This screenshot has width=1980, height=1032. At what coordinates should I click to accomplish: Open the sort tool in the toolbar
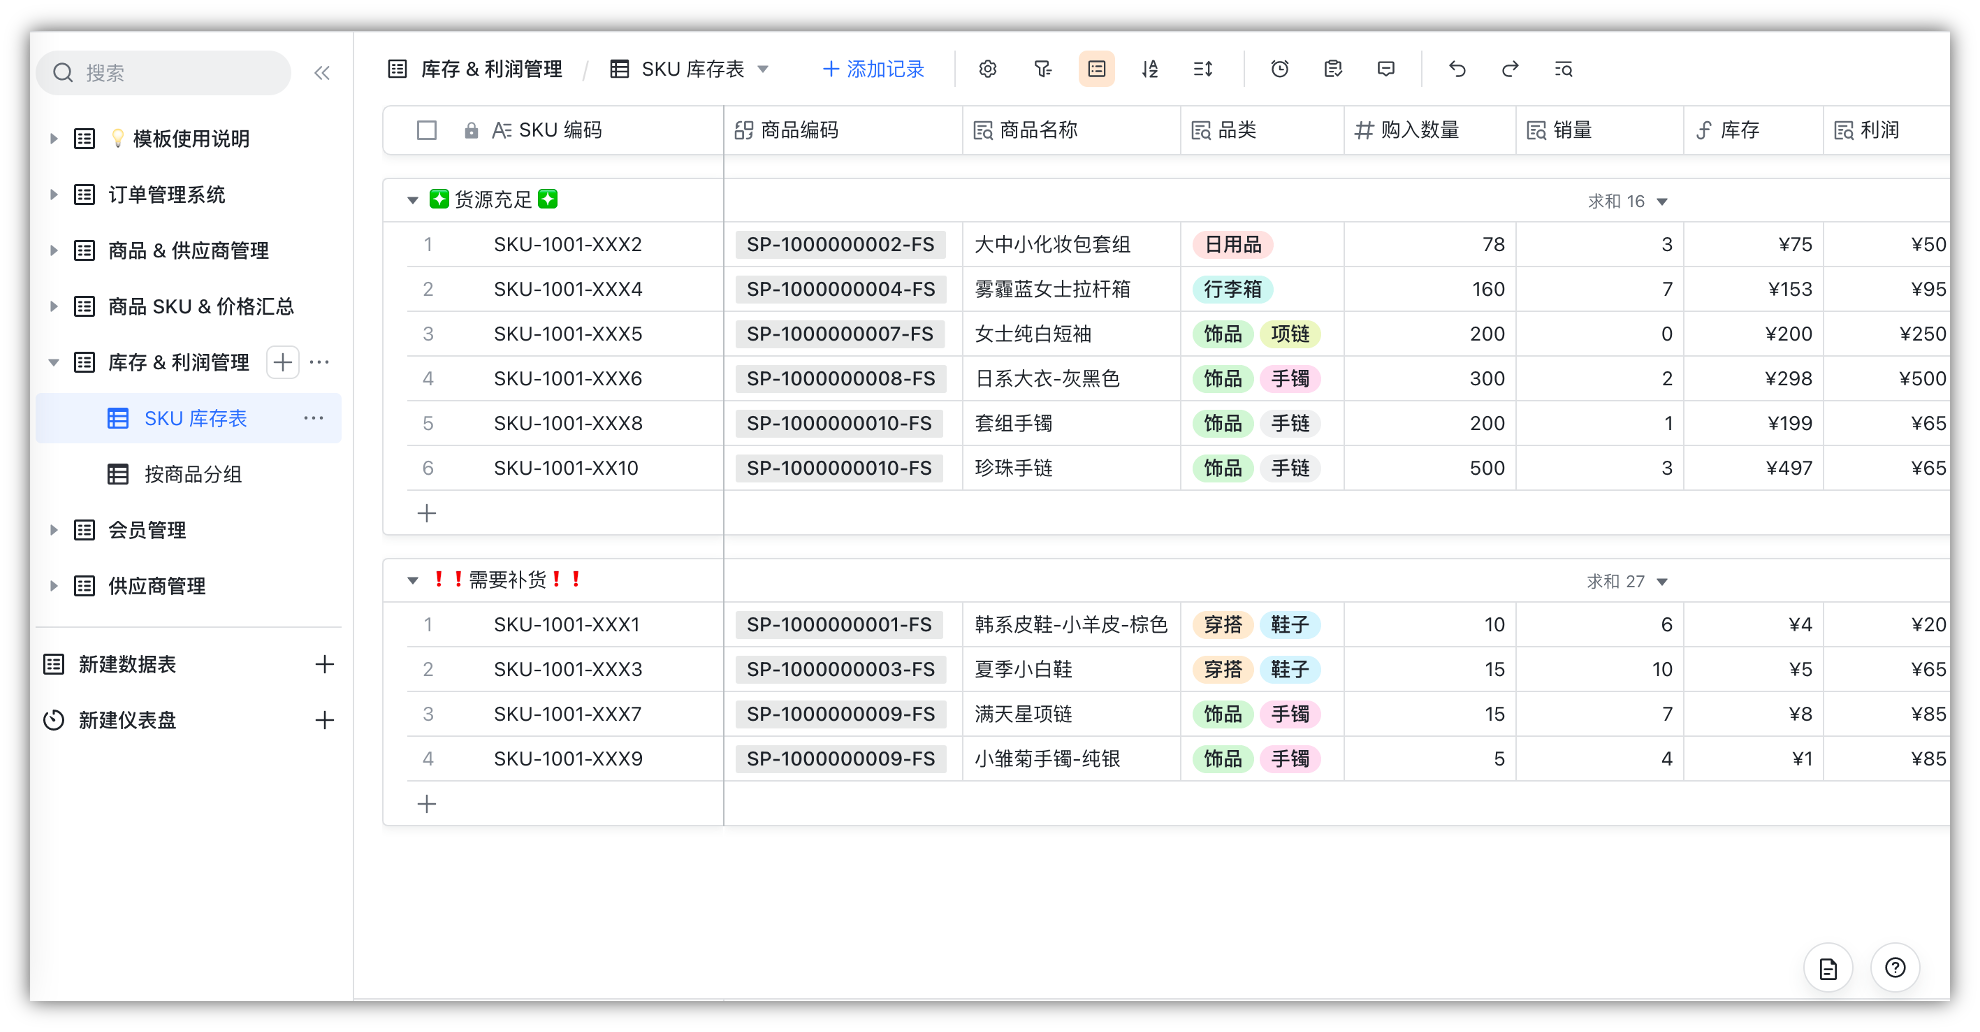[x=1150, y=69]
